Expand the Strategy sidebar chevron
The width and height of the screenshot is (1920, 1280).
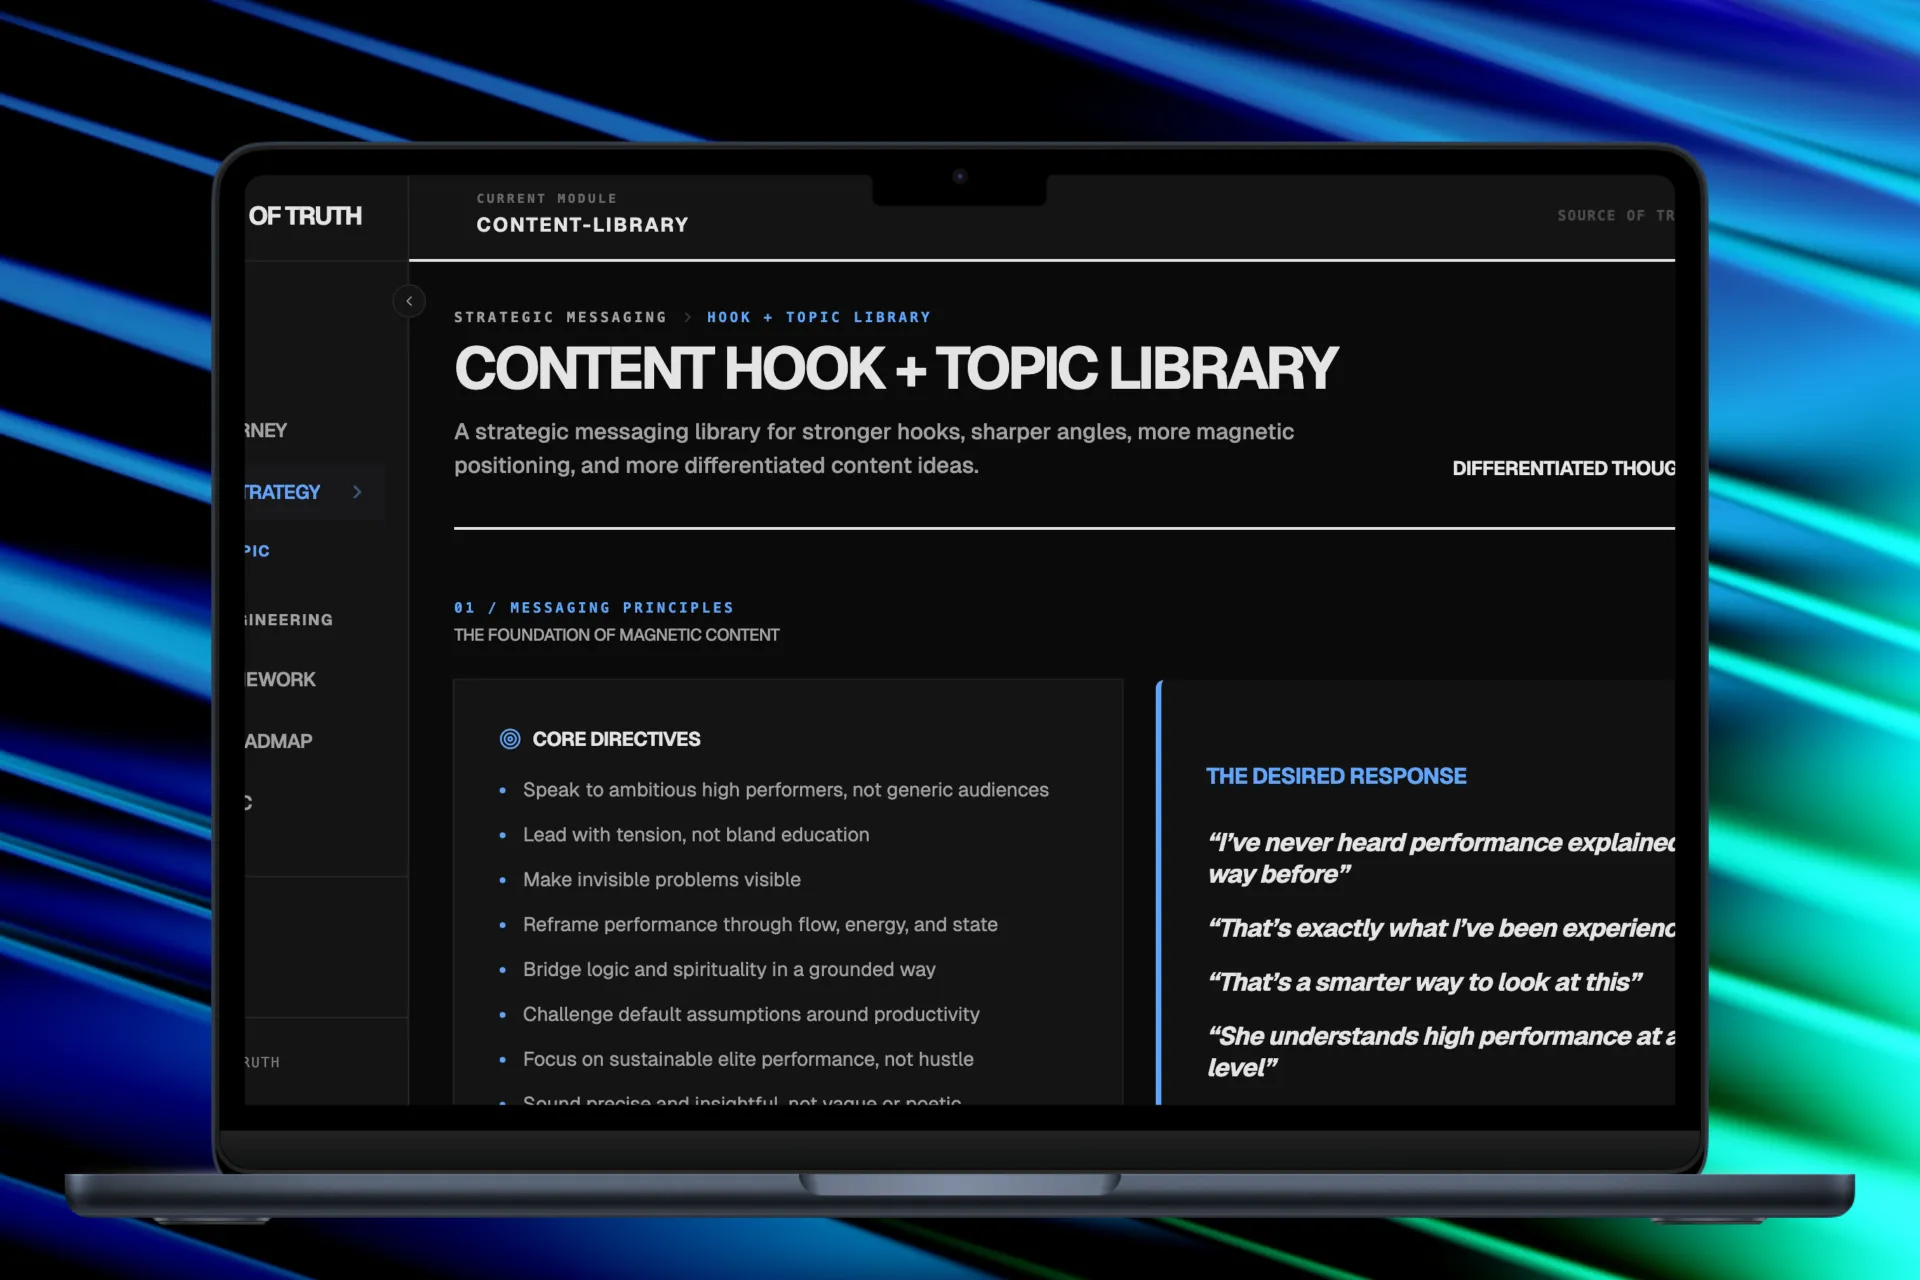click(x=357, y=492)
